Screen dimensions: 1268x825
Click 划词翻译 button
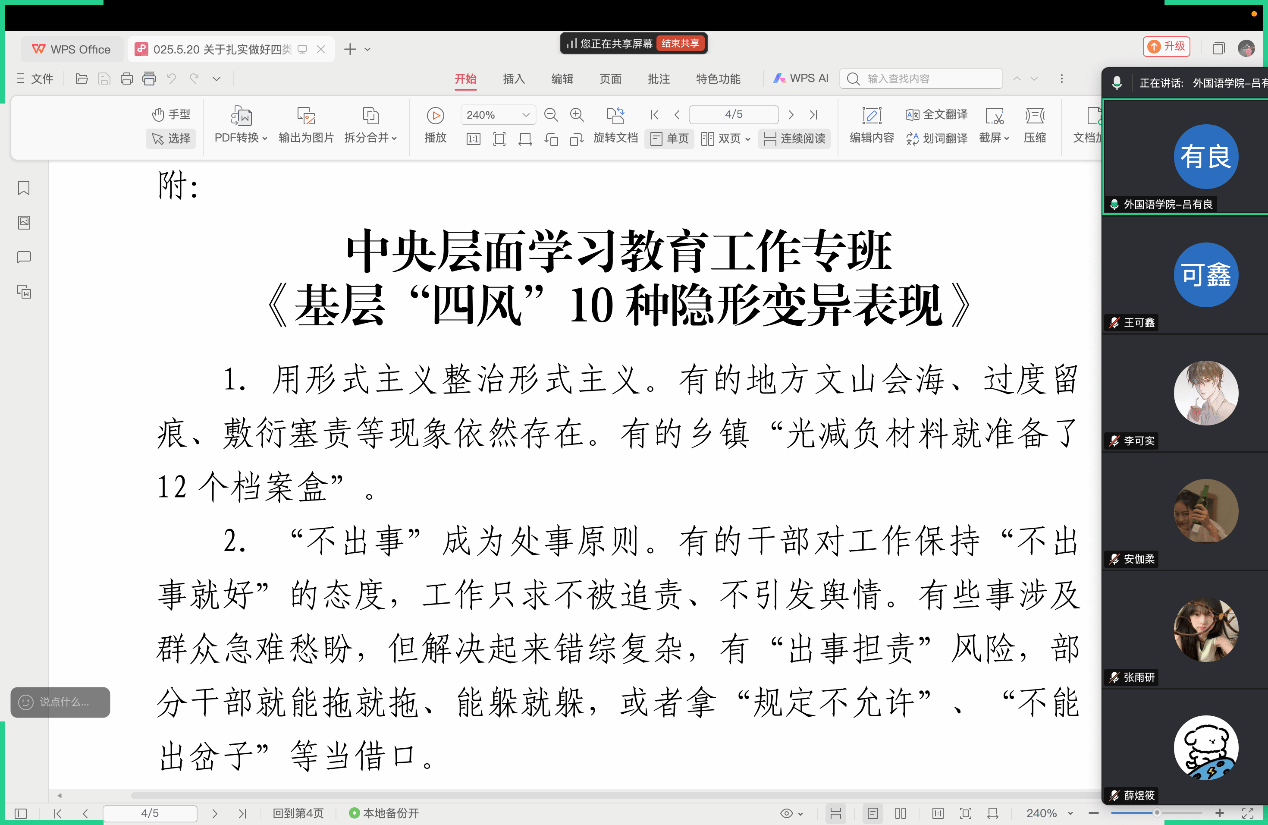pos(937,139)
